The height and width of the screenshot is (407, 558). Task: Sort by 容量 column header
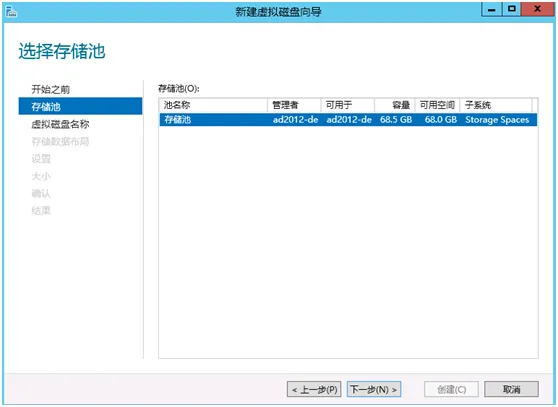[395, 105]
